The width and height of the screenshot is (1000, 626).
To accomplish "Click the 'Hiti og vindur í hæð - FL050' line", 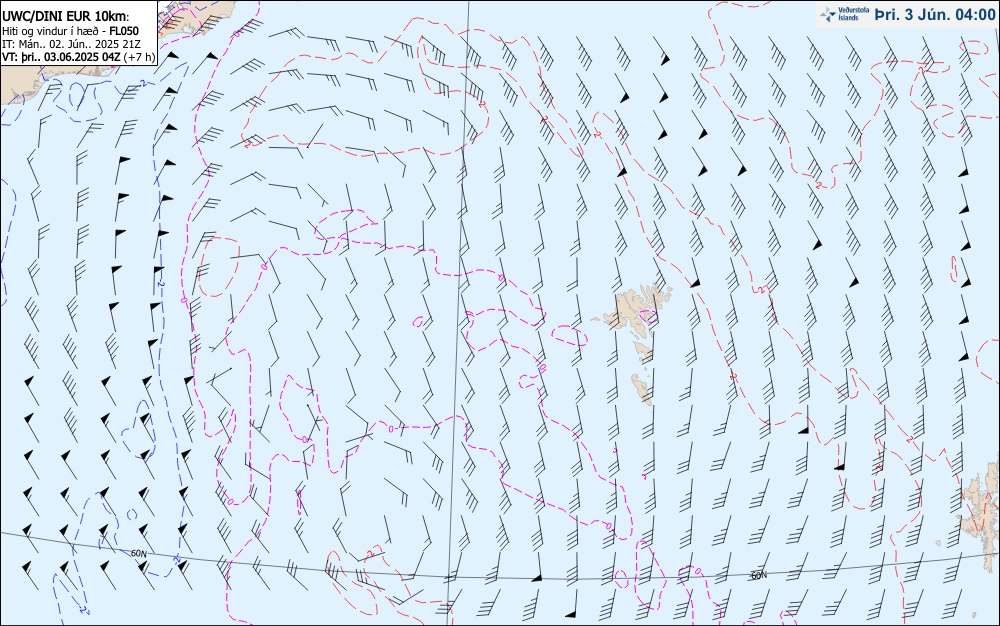I will tap(70, 31).
